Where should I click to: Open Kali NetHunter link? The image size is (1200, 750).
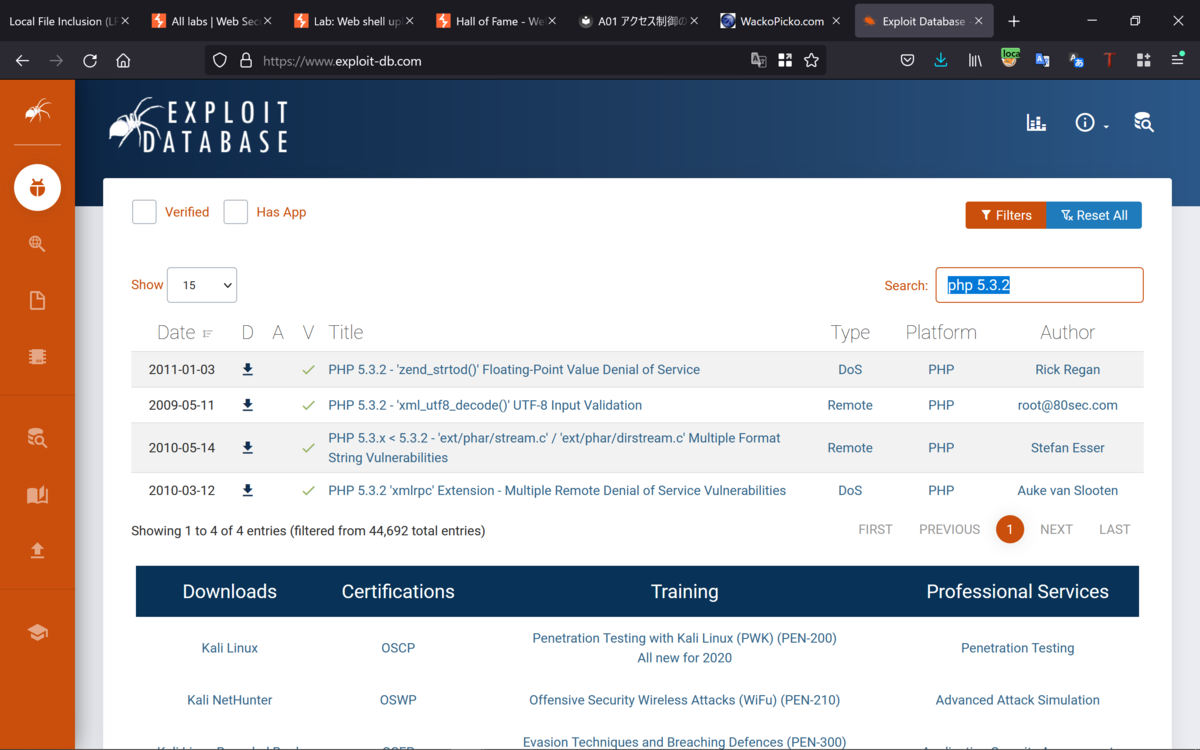click(230, 700)
